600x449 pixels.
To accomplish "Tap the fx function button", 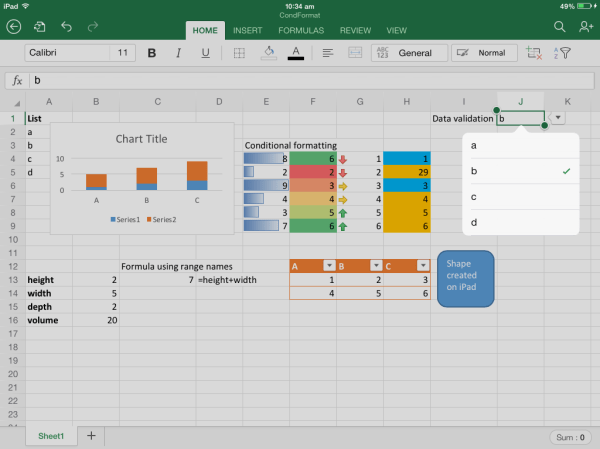I will click(x=17, y=80).
